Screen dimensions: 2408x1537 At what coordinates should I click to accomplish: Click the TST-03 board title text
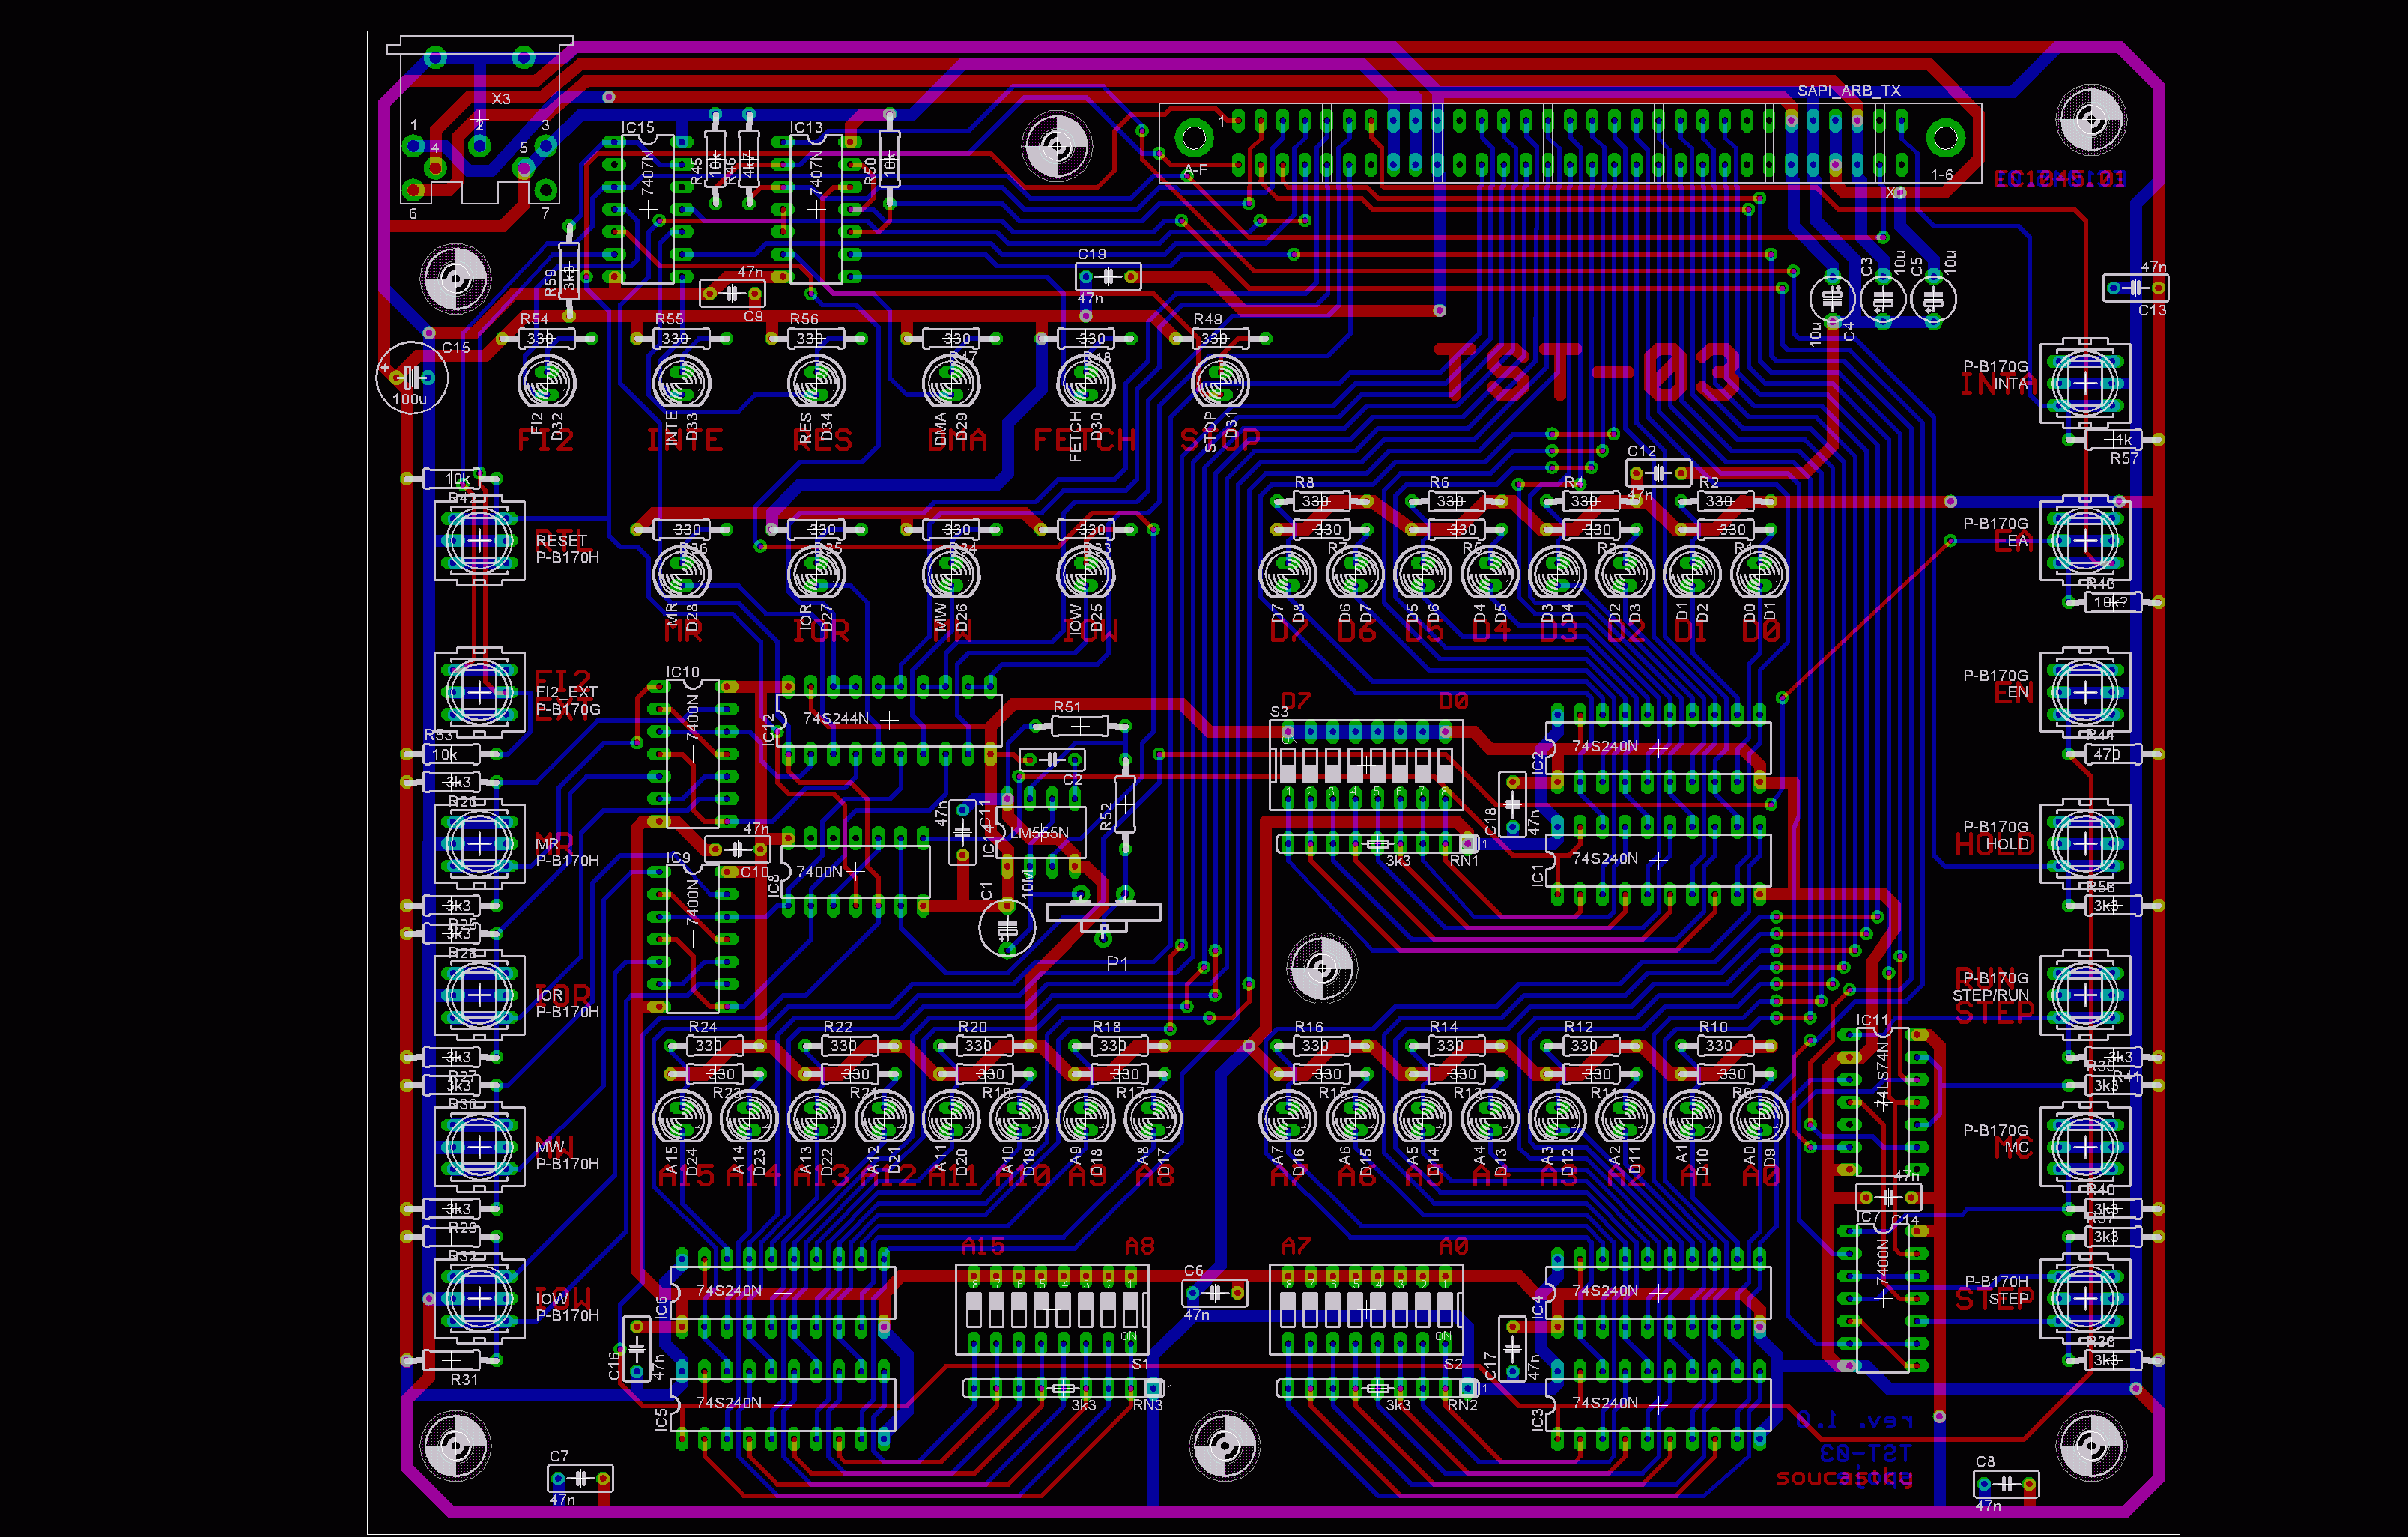(x=1590, y=372)
